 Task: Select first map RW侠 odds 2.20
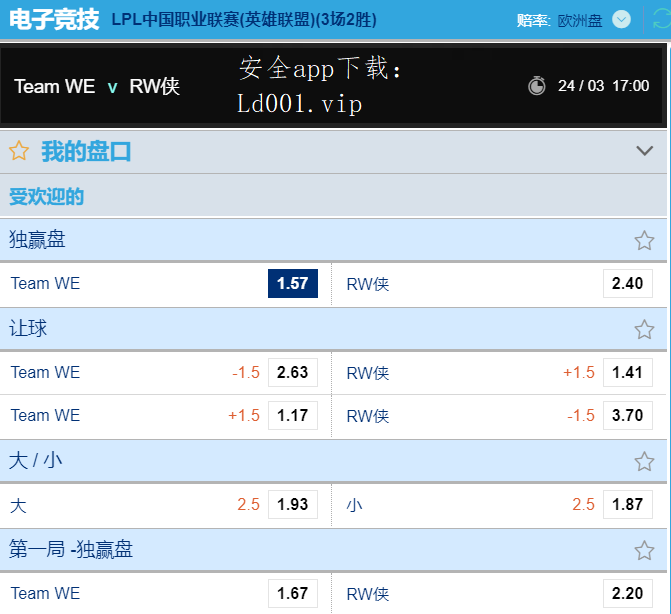pos(628,593)
